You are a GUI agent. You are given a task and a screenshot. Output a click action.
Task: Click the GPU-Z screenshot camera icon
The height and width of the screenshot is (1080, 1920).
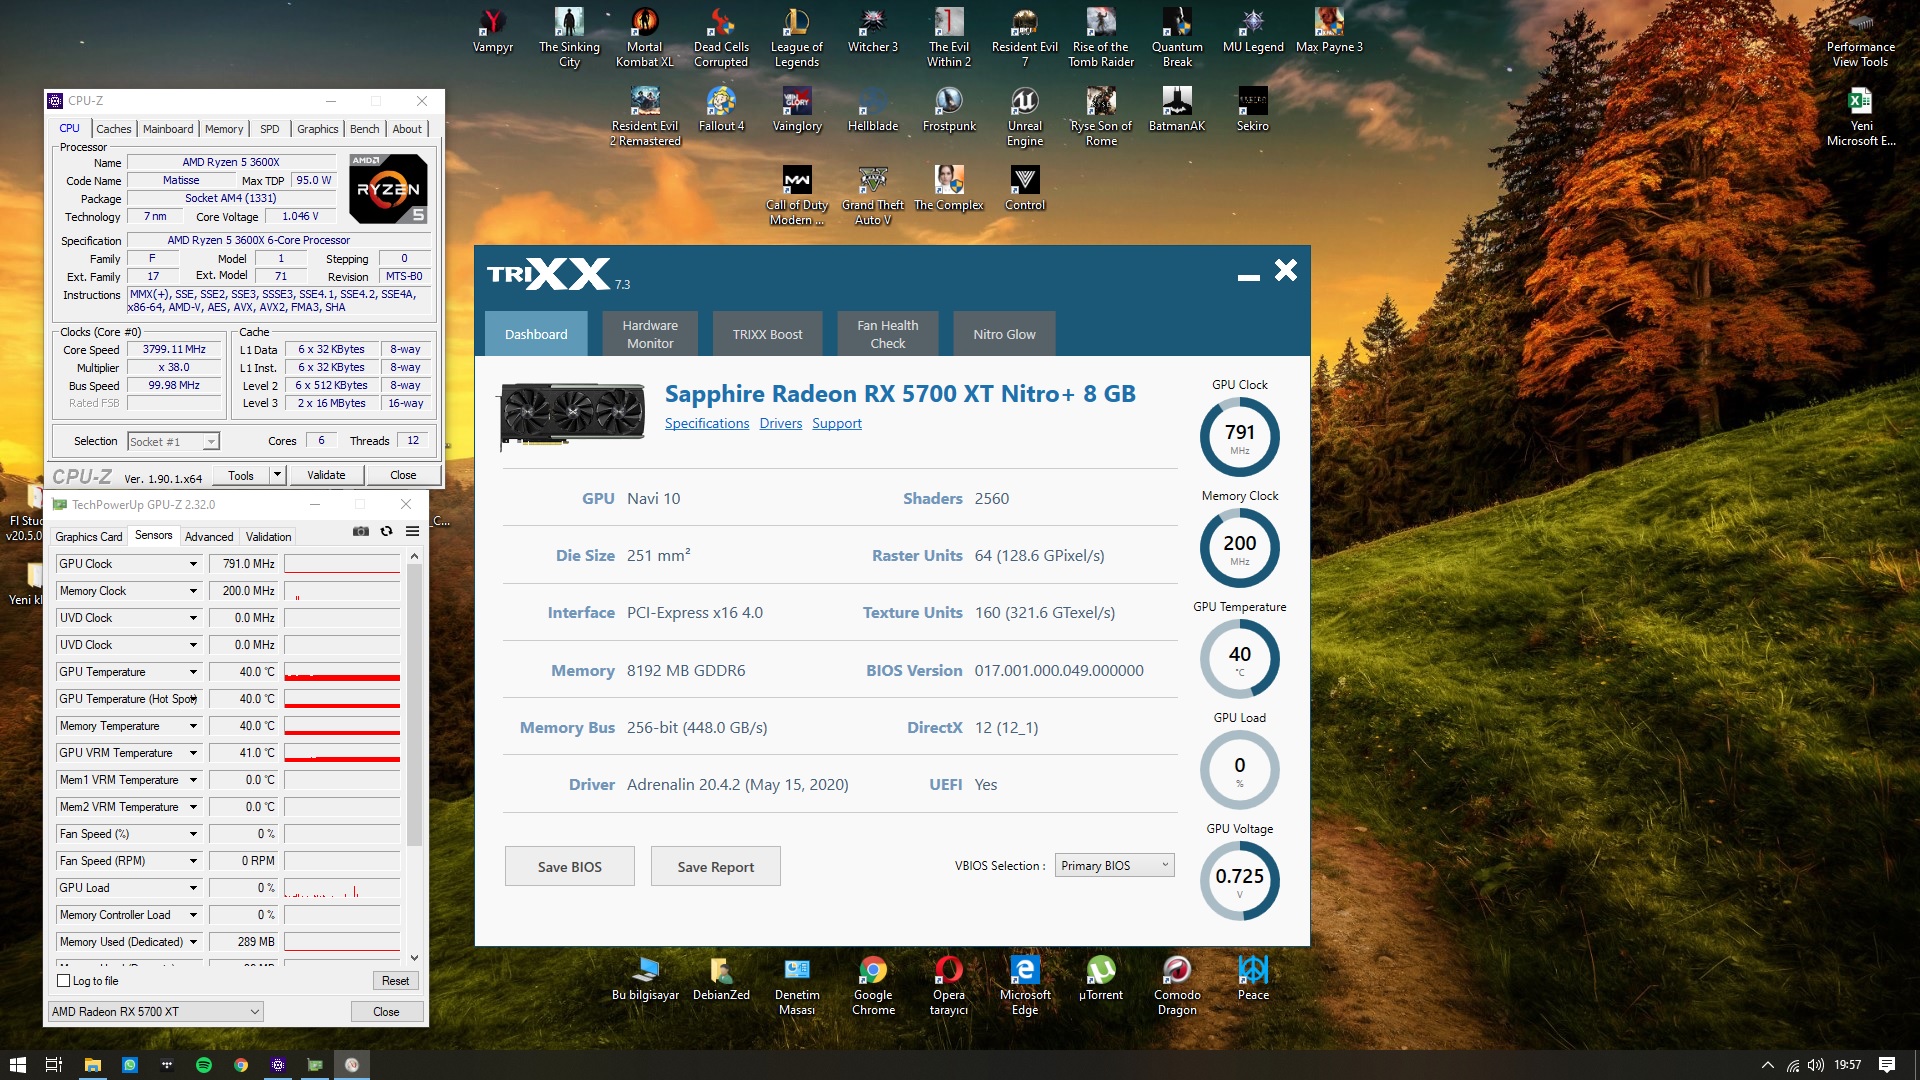361,532
